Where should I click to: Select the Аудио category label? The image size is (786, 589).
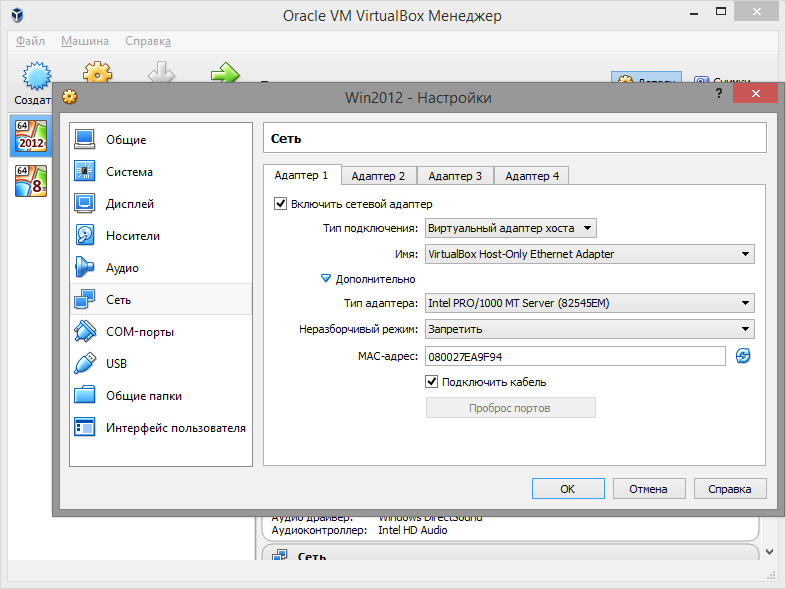coord(122,268)
